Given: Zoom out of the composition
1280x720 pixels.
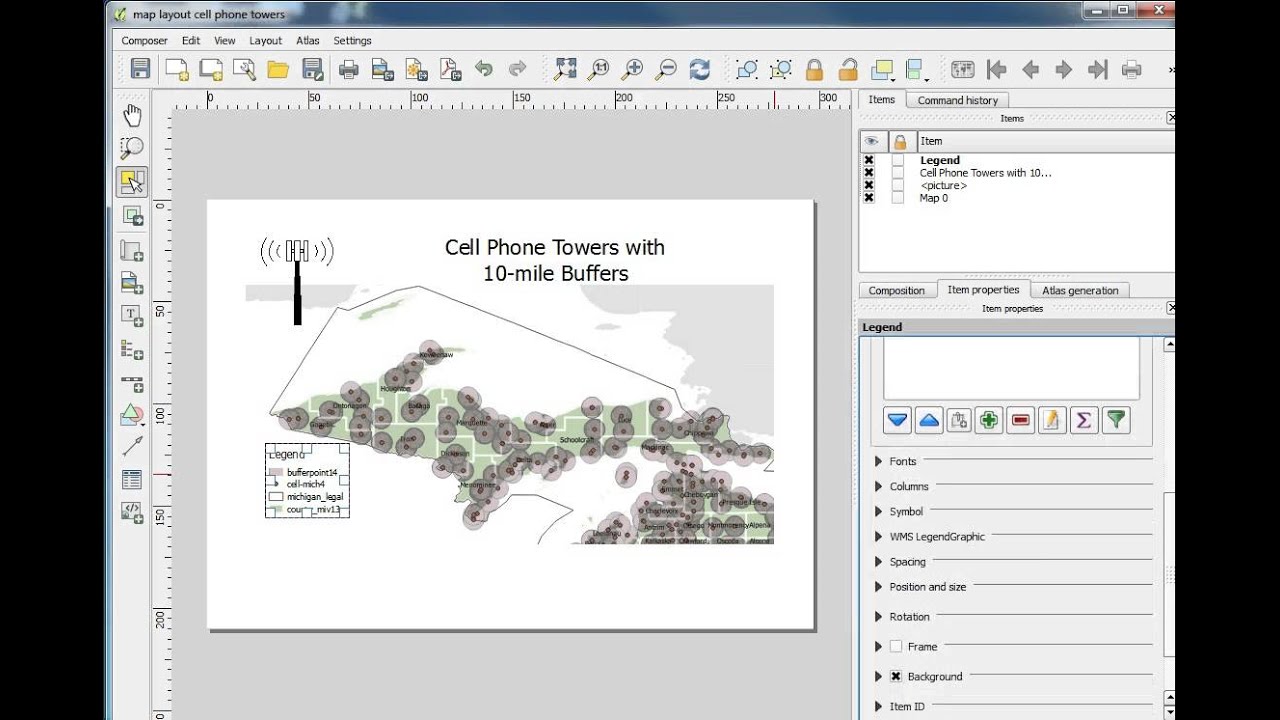Looking at the screenshot, I should pos(666,69).
